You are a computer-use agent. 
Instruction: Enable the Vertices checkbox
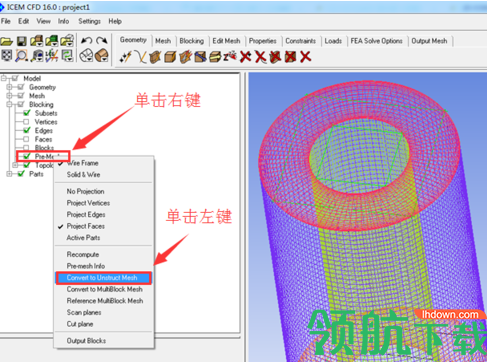tap(26, 122)
